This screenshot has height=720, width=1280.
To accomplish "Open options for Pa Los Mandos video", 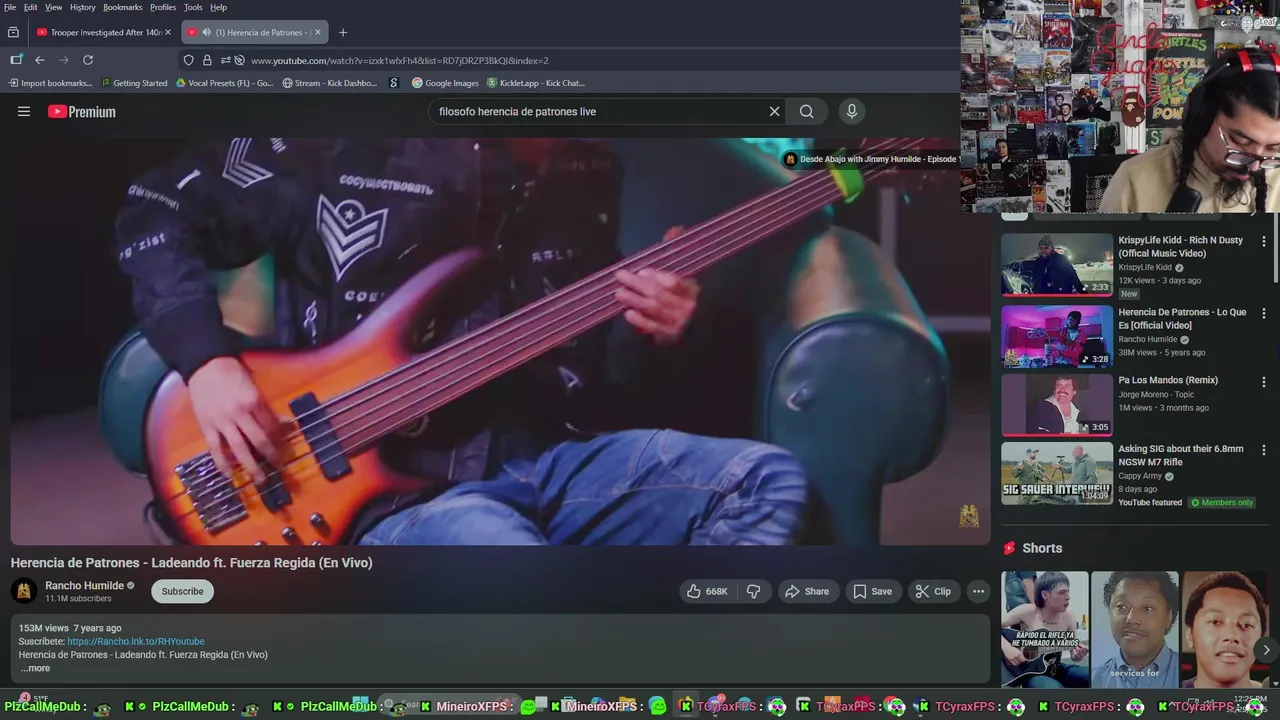I will coord(1264,381).
